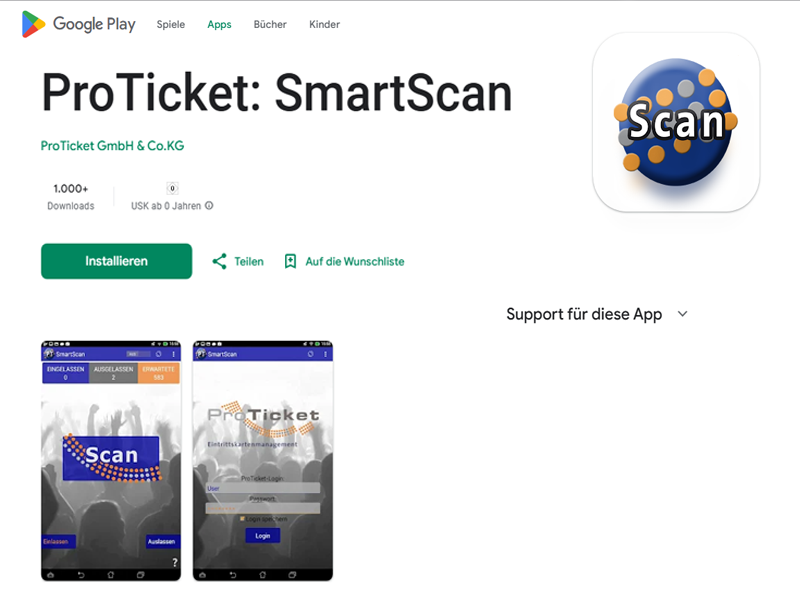The image size is (800, 600).
Task: Click the Support für diese App heading
Action: [x=584, y=314]
